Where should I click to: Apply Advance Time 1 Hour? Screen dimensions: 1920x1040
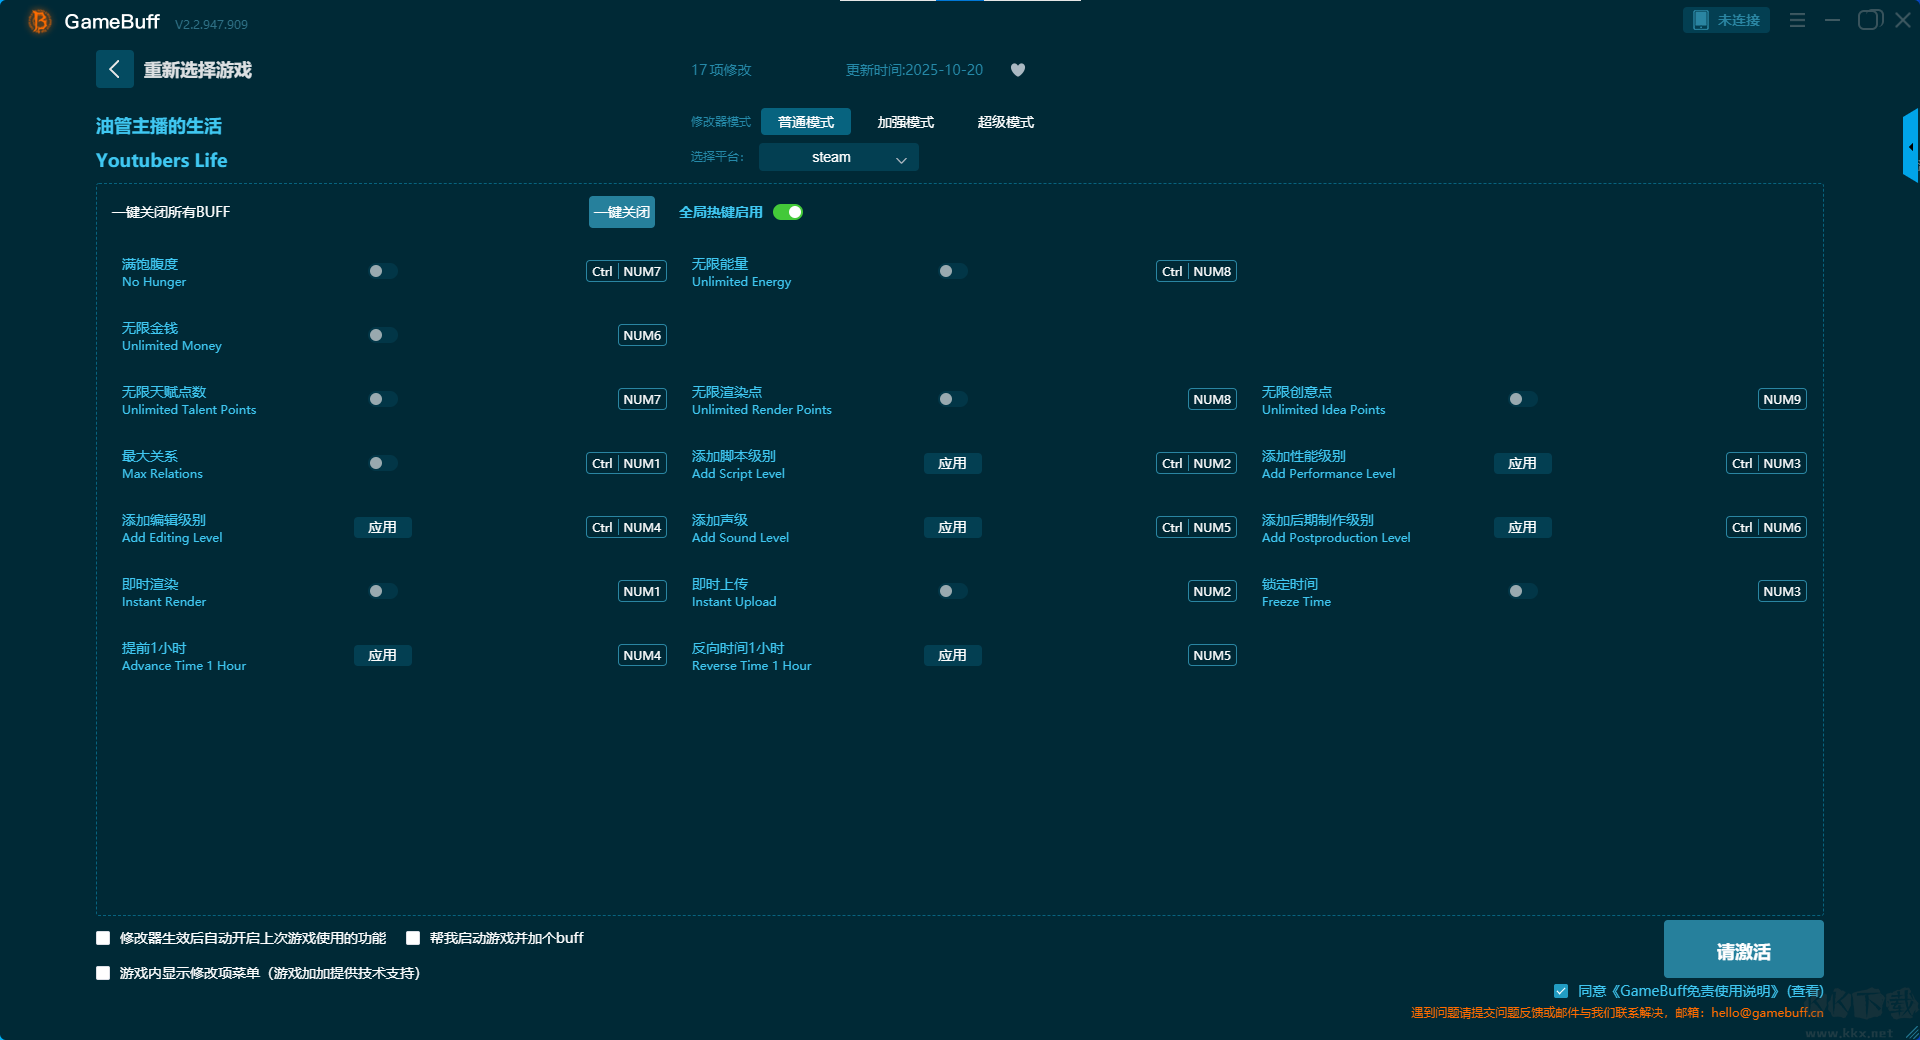(x=382, y=655)
